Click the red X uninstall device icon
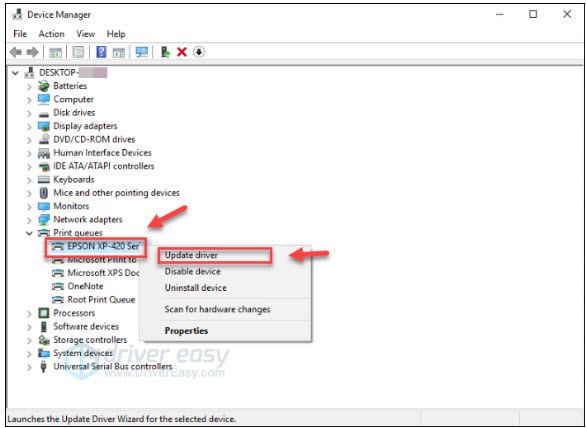 point(182,52)
